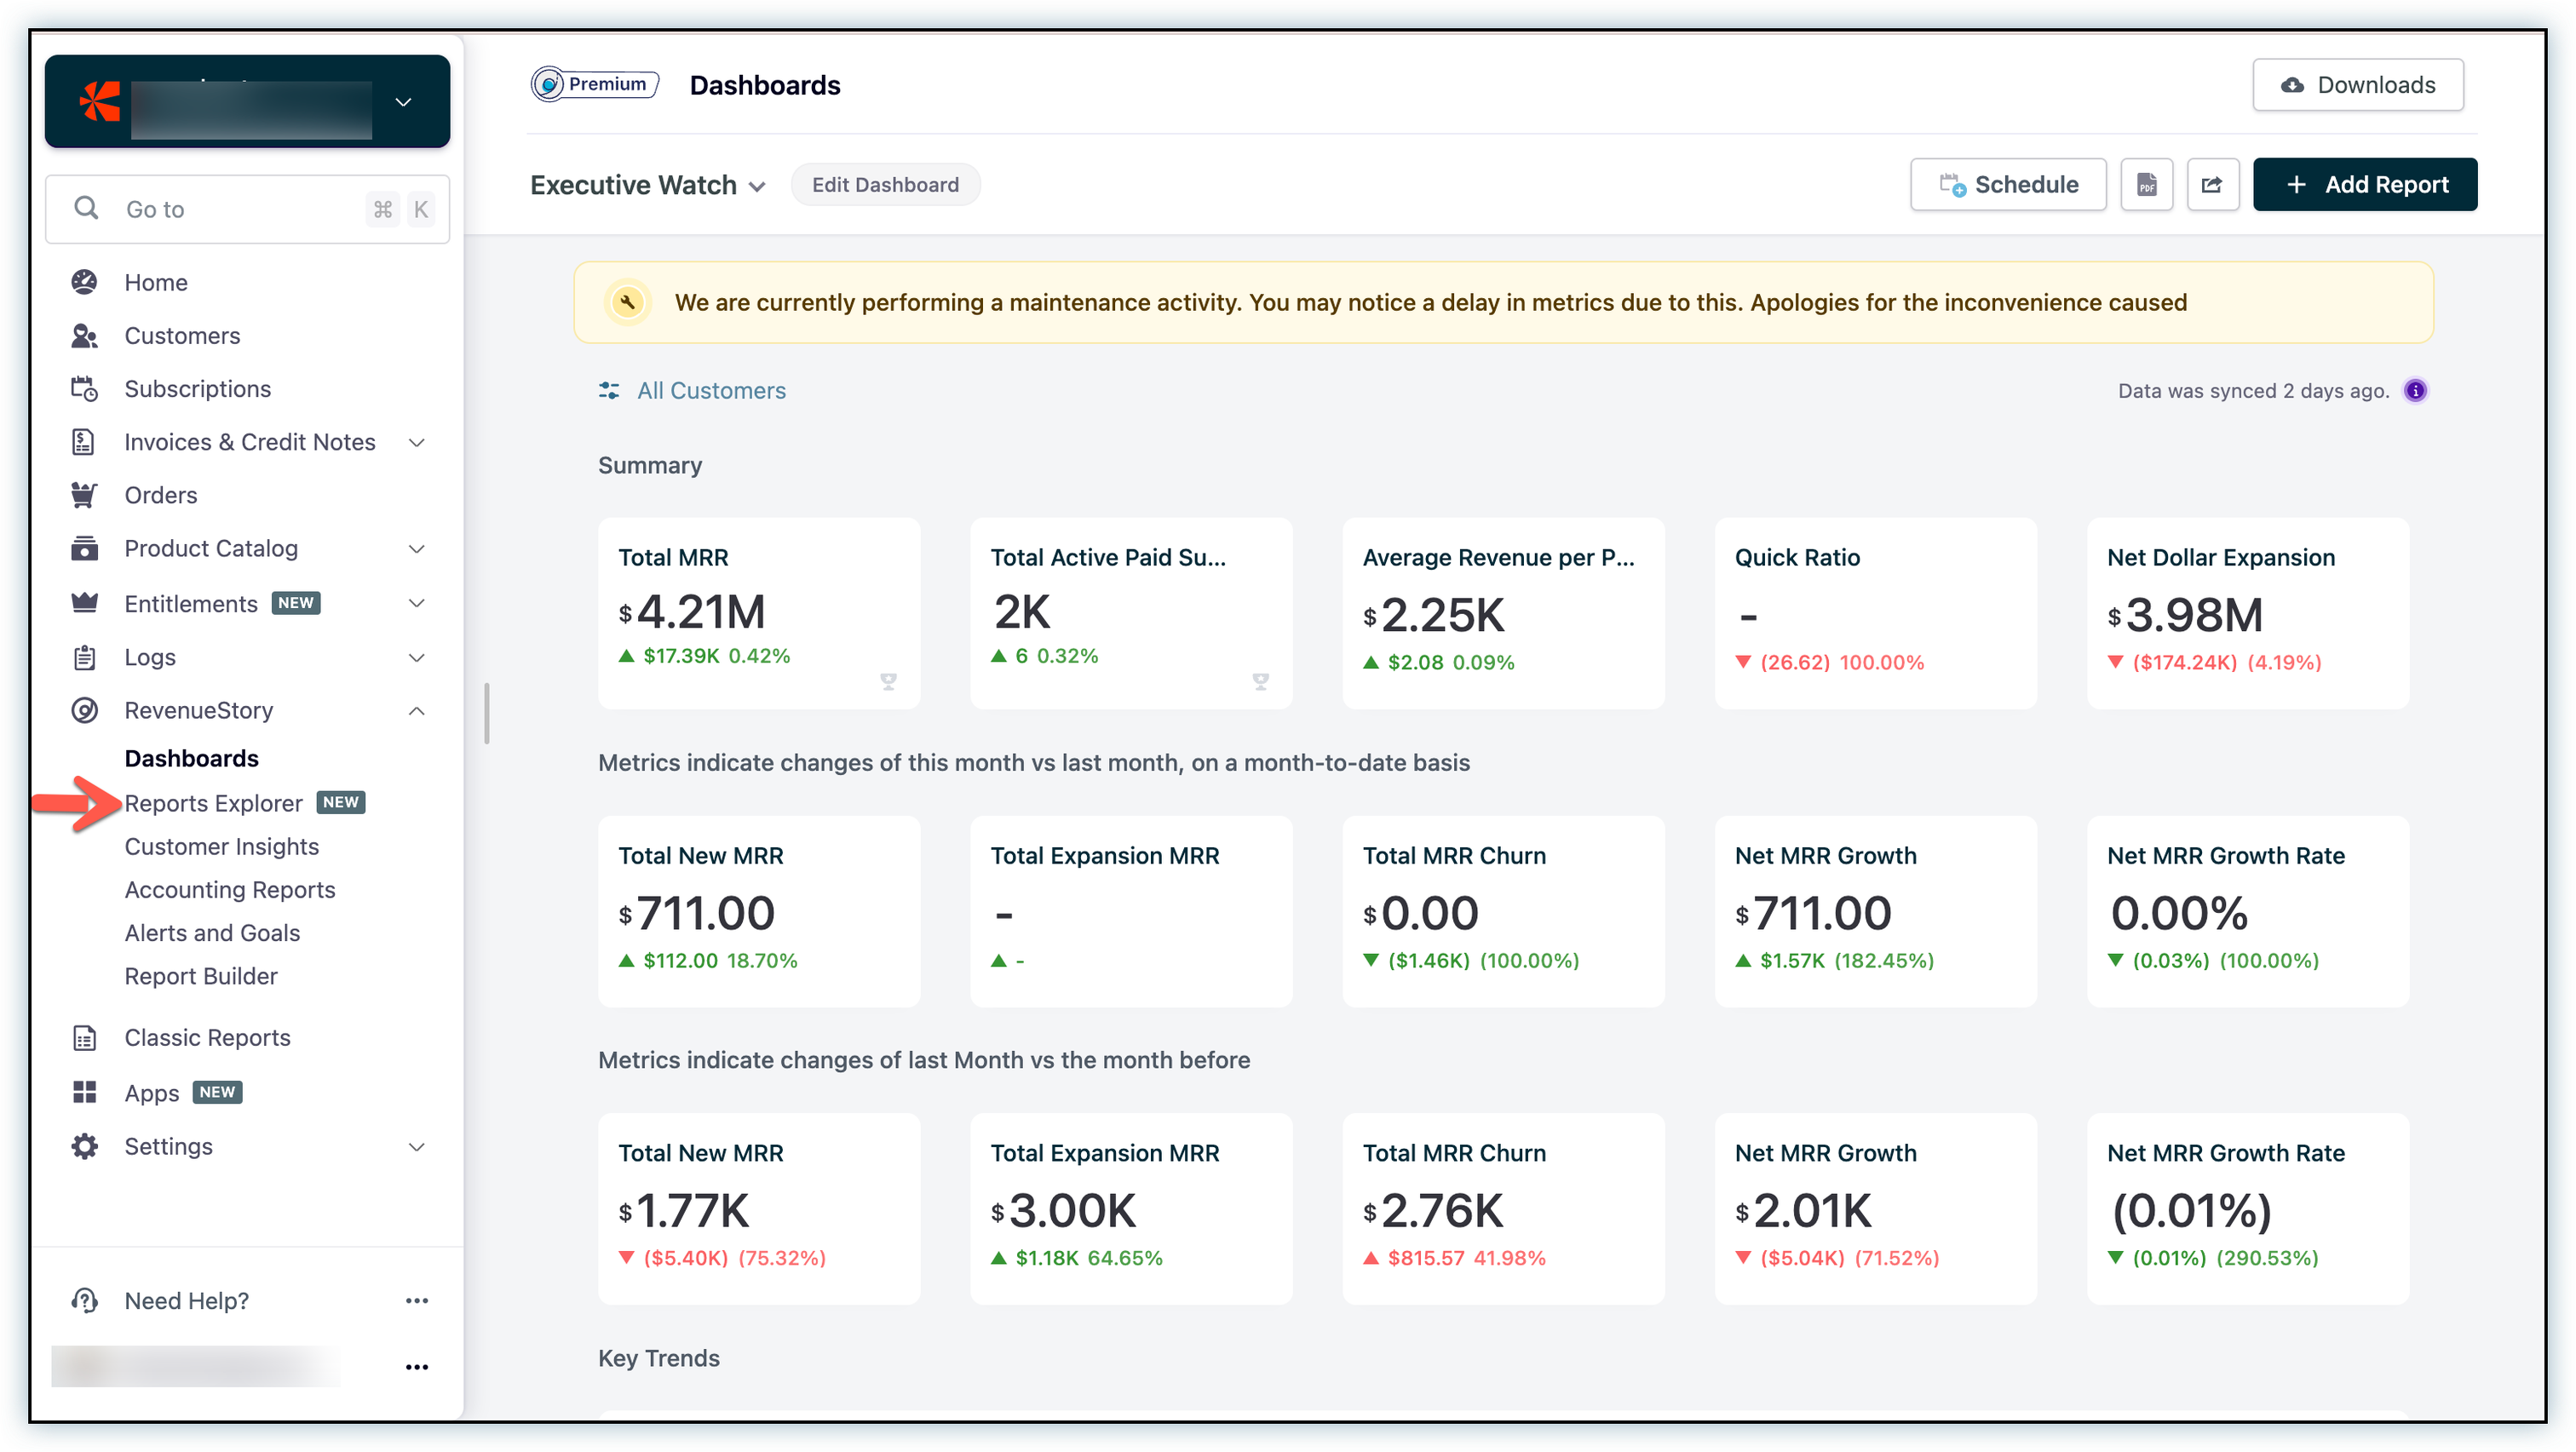The width and height of the screenshot is (2576, 1452).
Task: Click the search magnifier icon
Action: pos(86,208)
